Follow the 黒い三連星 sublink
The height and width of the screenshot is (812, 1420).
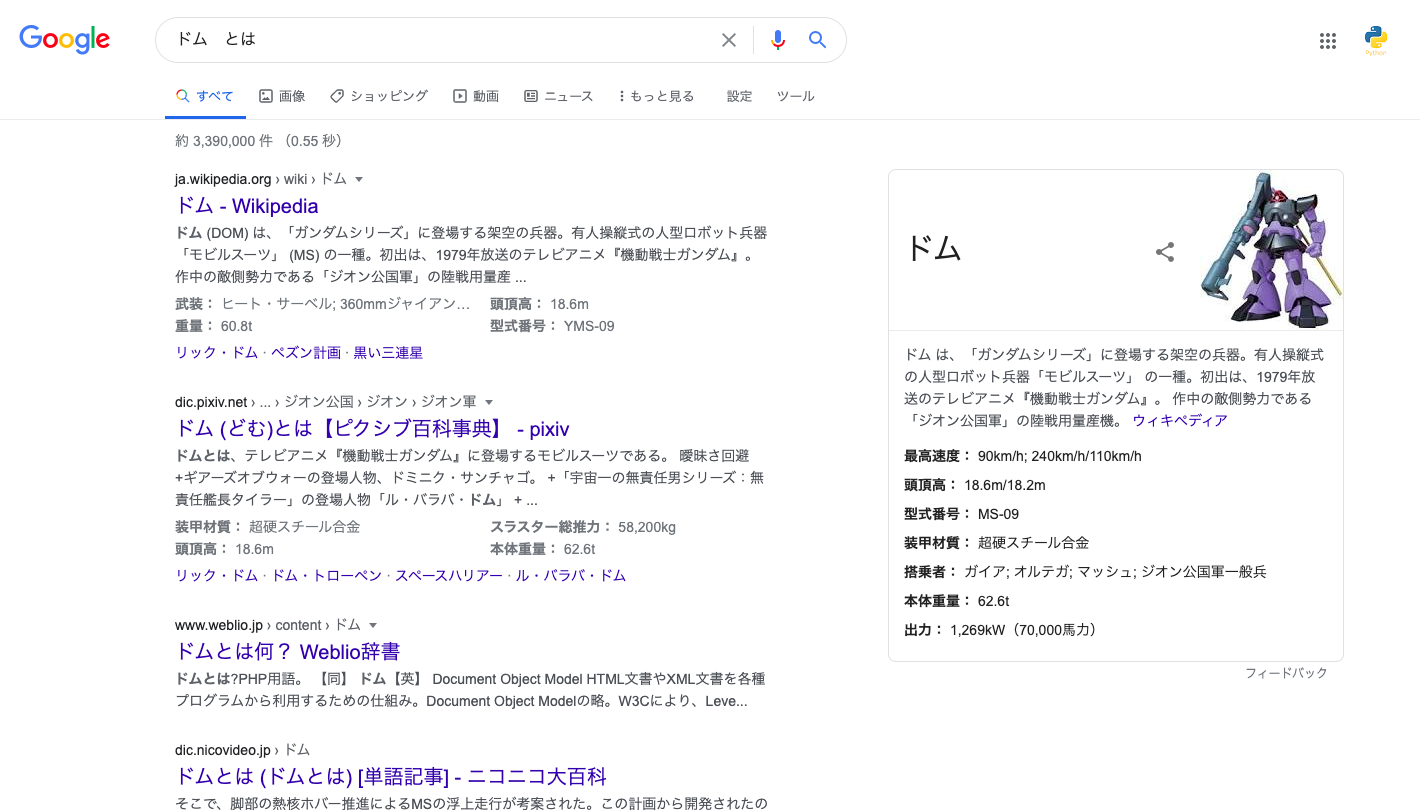(x=388, y=353)
